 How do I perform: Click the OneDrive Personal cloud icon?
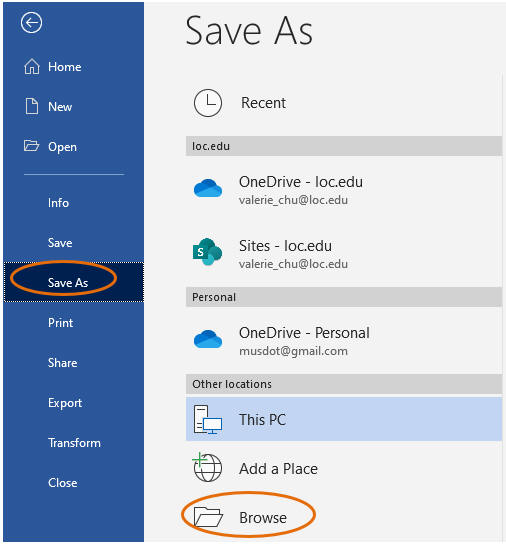click(x=208, y=339)
